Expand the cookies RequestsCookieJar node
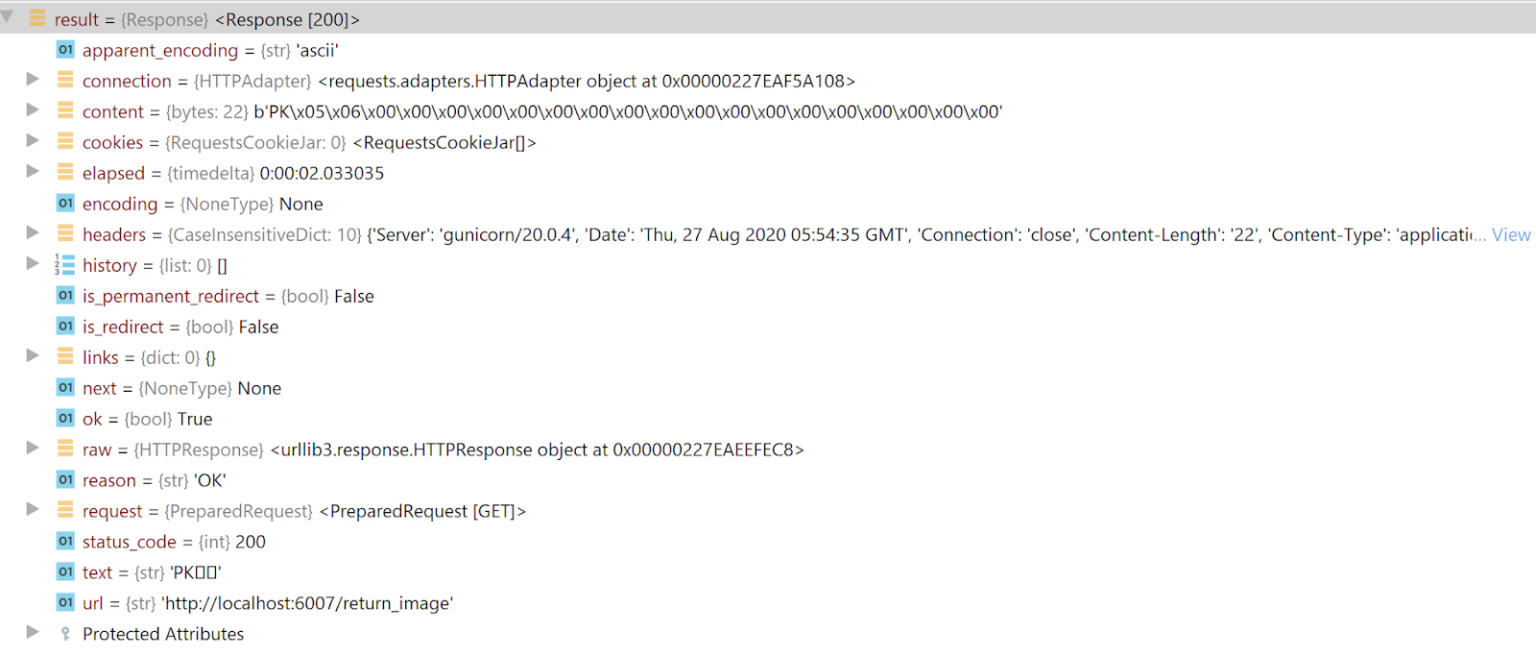Viewport: 1536px width, 656px height. click(33, 141)
